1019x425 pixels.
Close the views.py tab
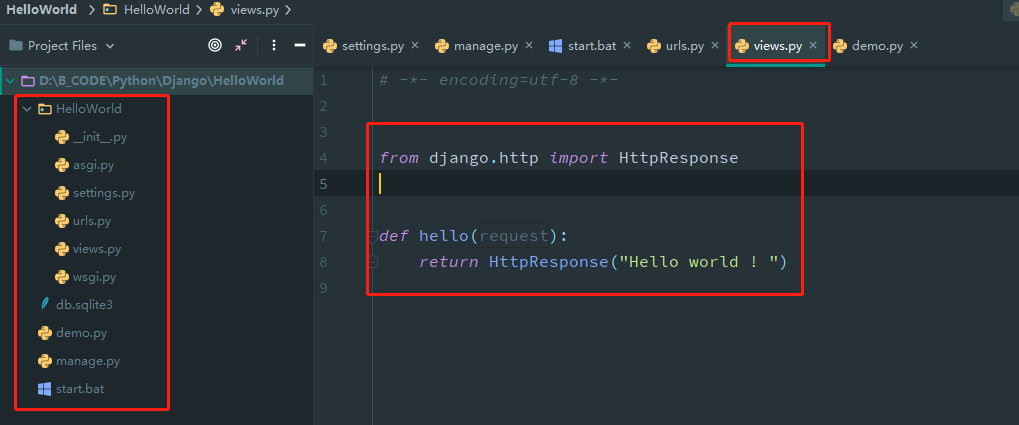click(813, 45)
